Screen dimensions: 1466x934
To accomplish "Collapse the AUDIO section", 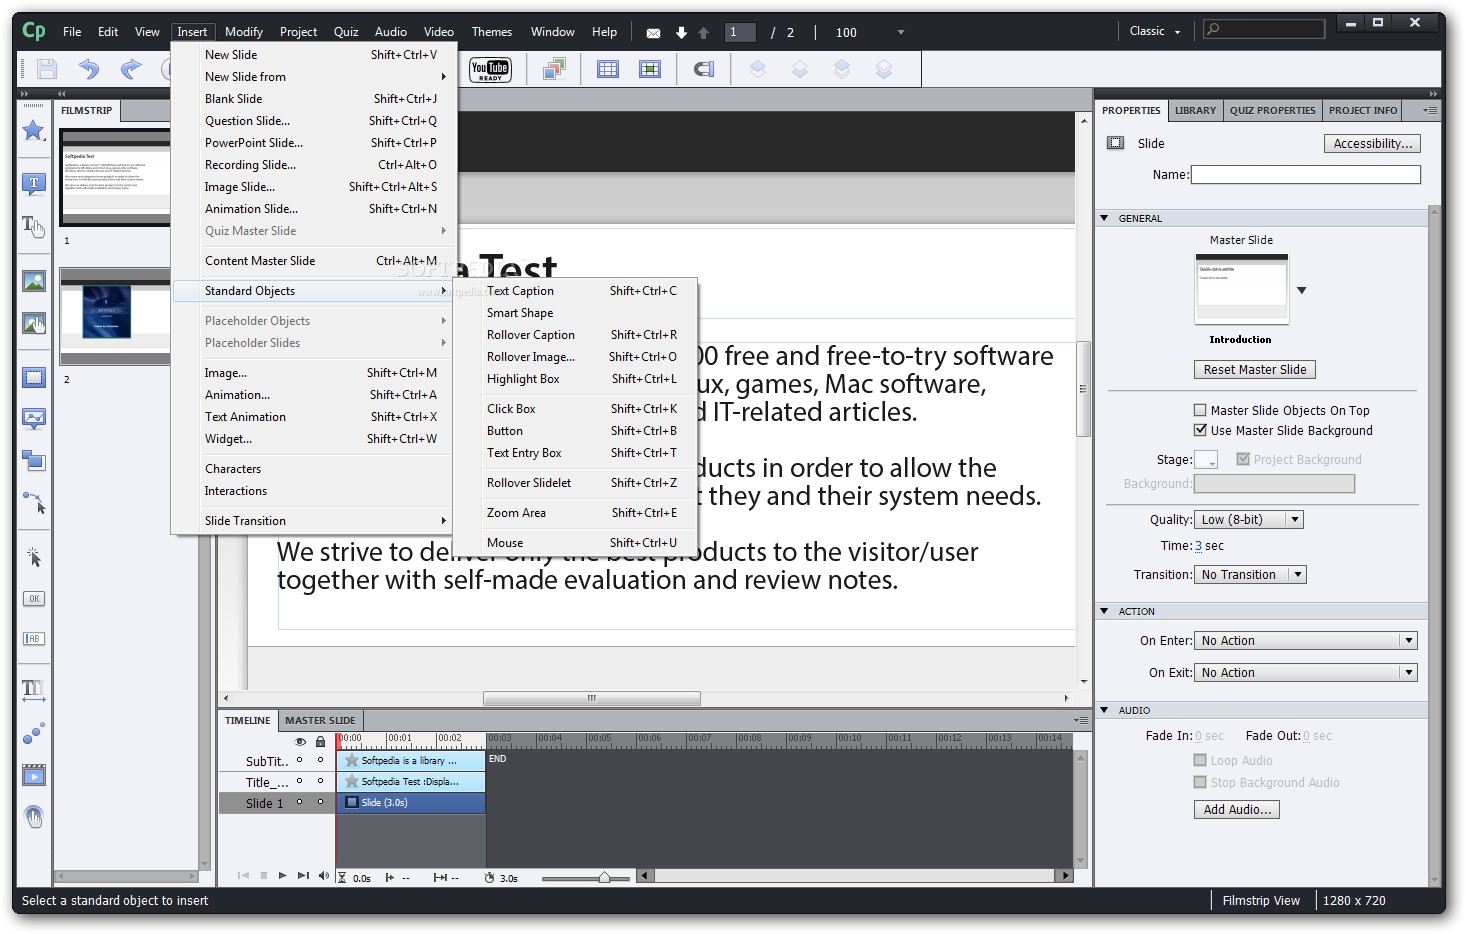I will pyautogui.click(x=1104, y=710).
